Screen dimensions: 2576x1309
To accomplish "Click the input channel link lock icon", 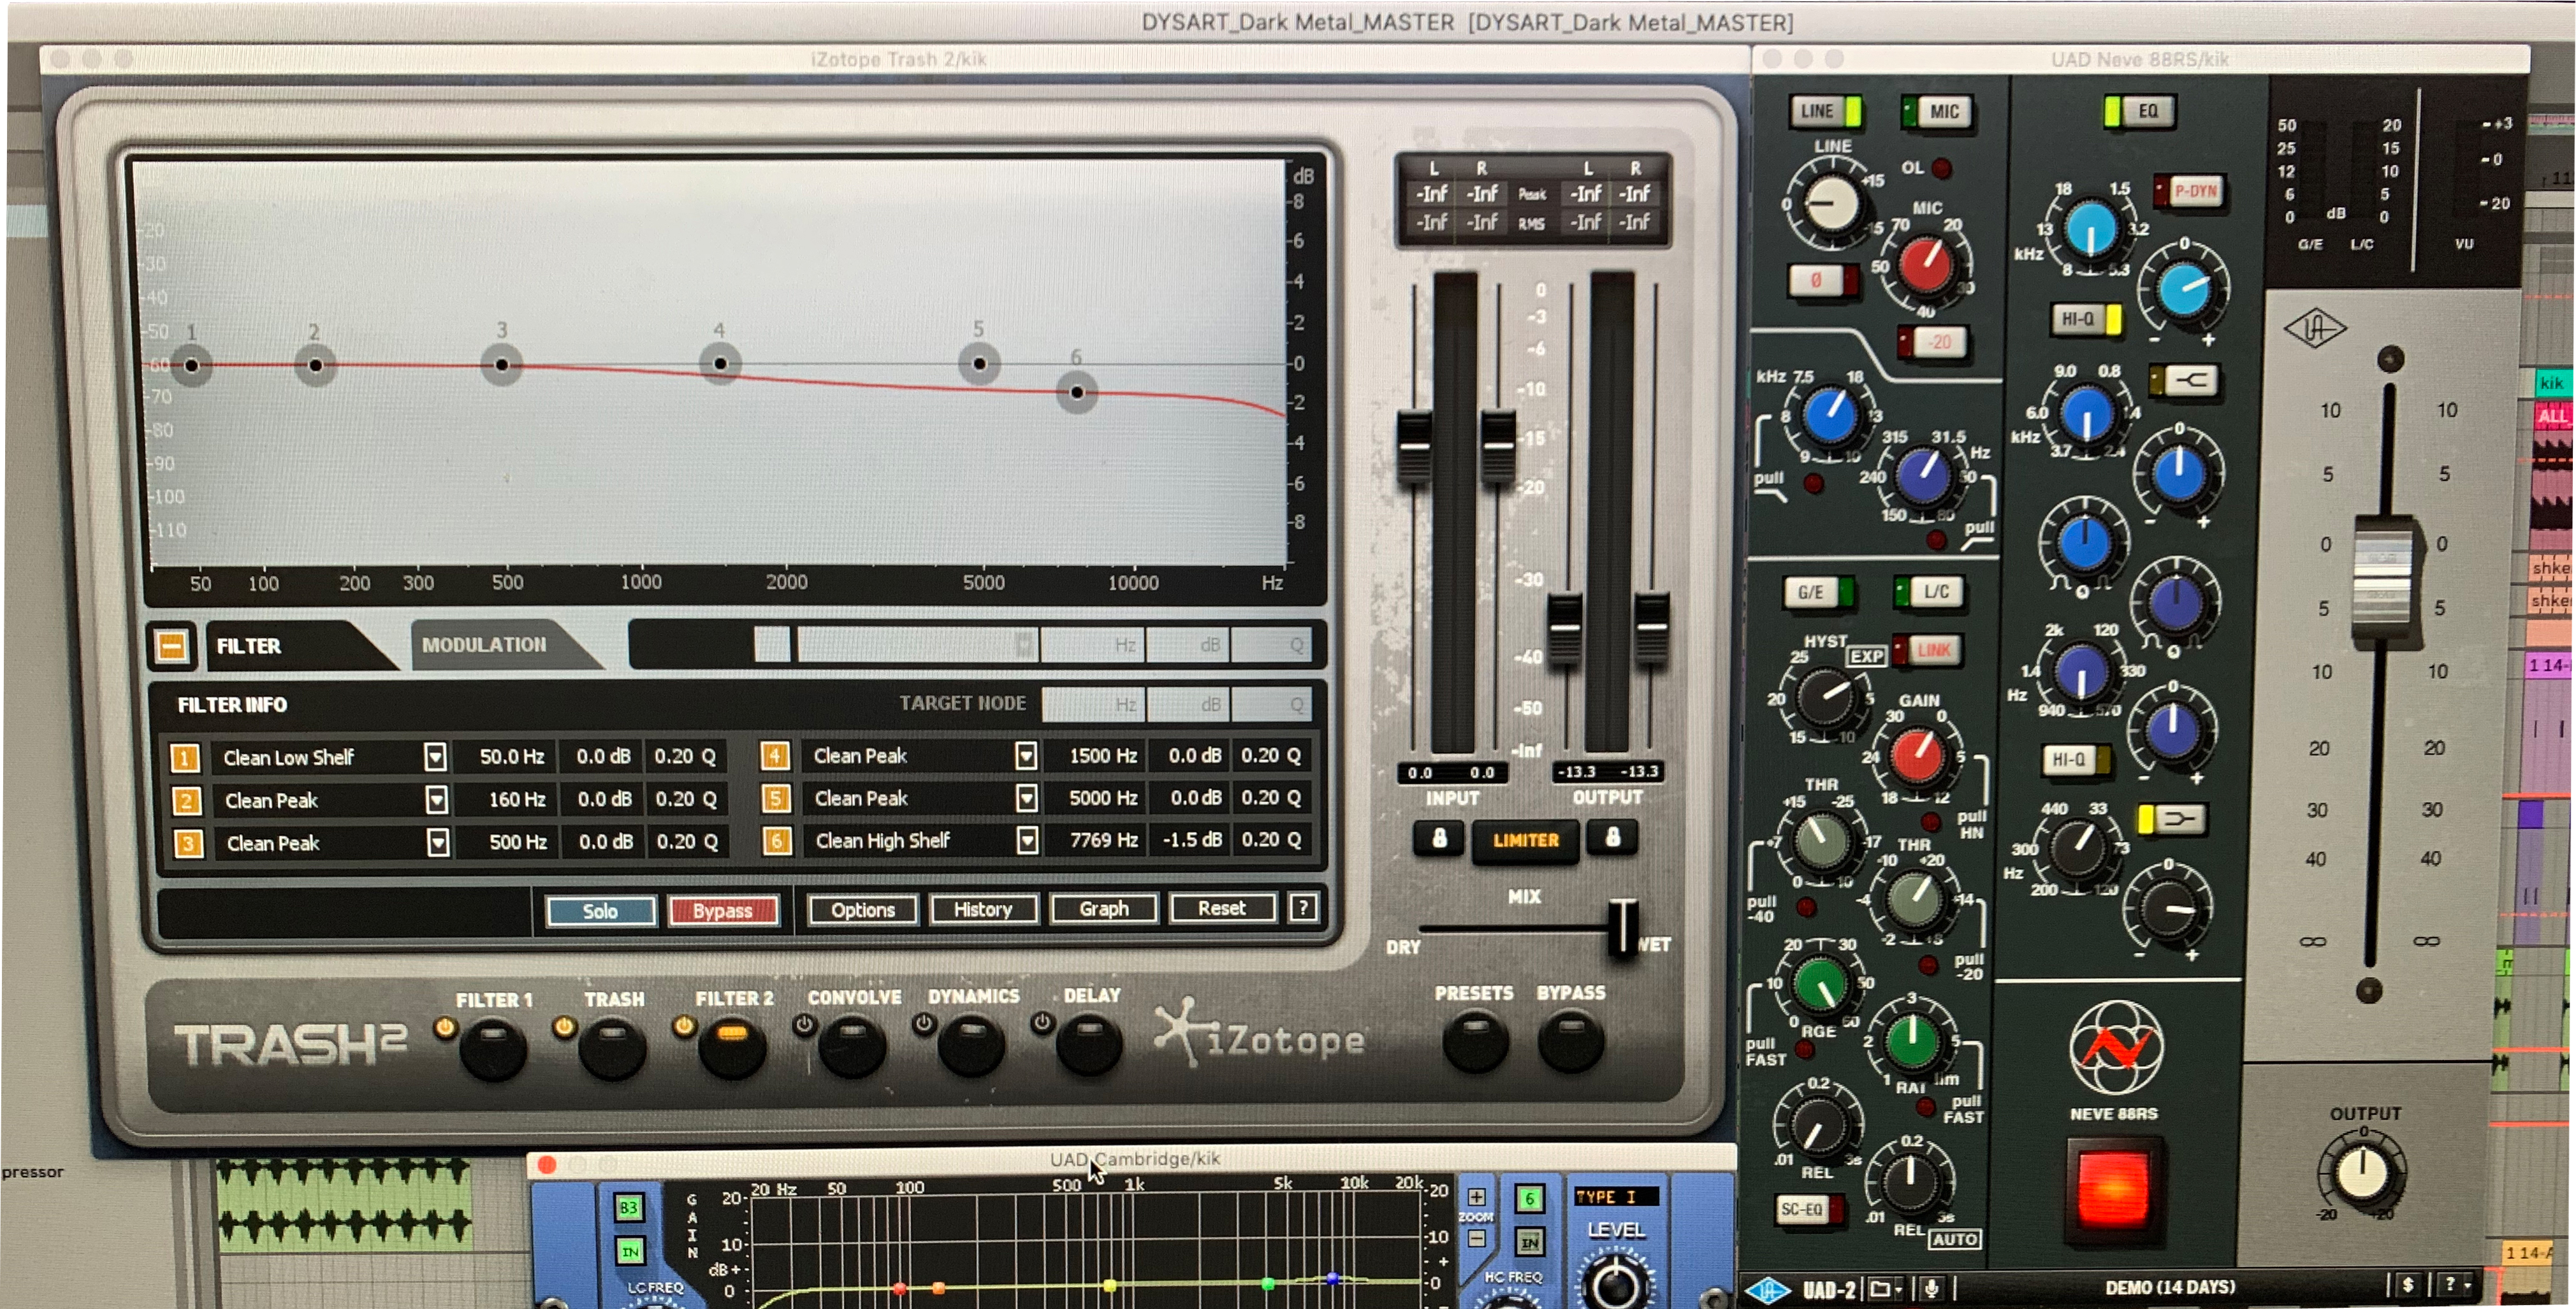I will pyautogui.click(x=1439, y=838).
